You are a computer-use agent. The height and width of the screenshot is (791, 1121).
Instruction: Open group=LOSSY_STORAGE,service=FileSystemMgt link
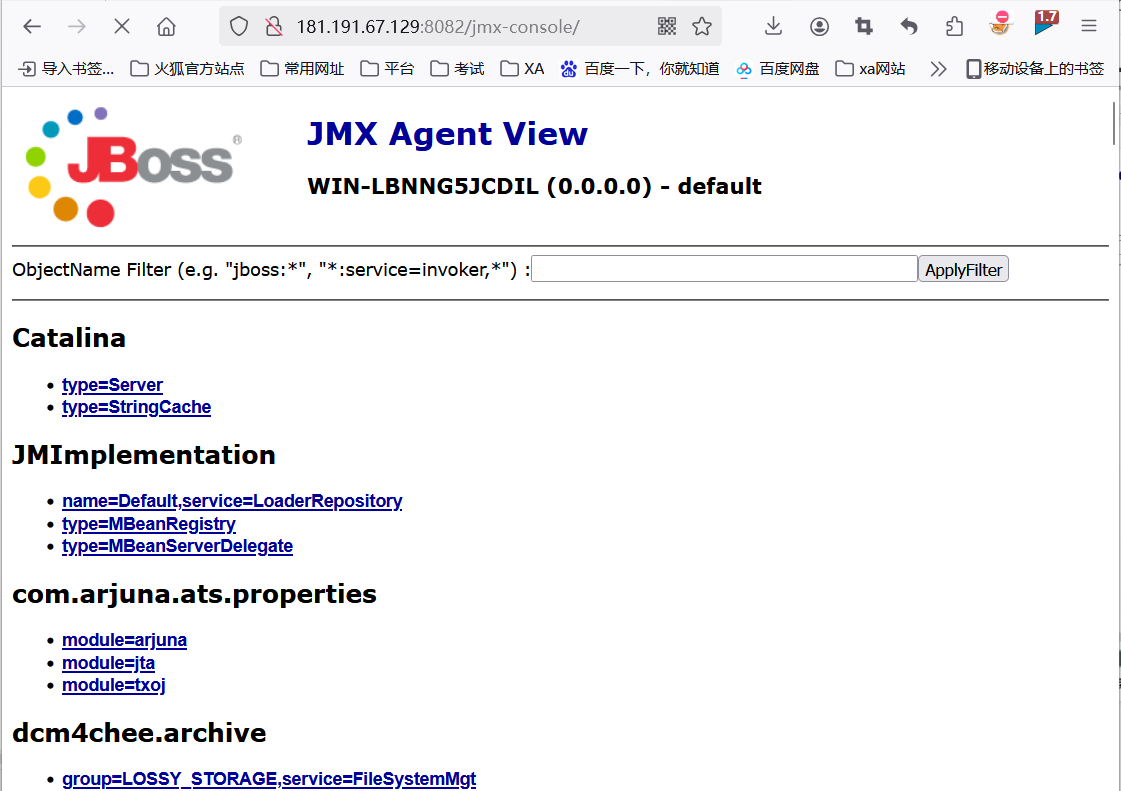[269, 779]
